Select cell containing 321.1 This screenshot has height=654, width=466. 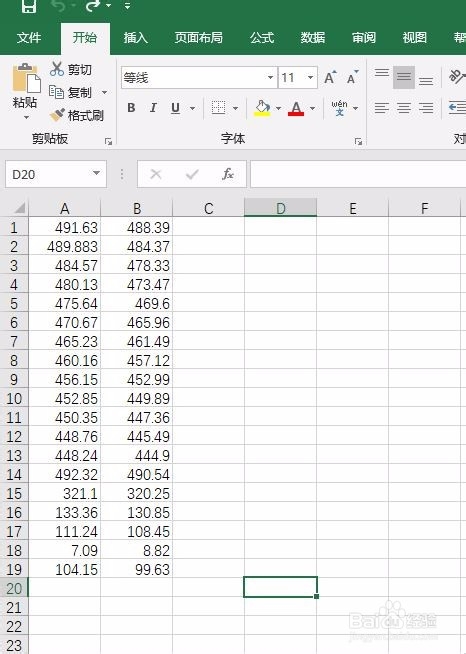point(65,493)
